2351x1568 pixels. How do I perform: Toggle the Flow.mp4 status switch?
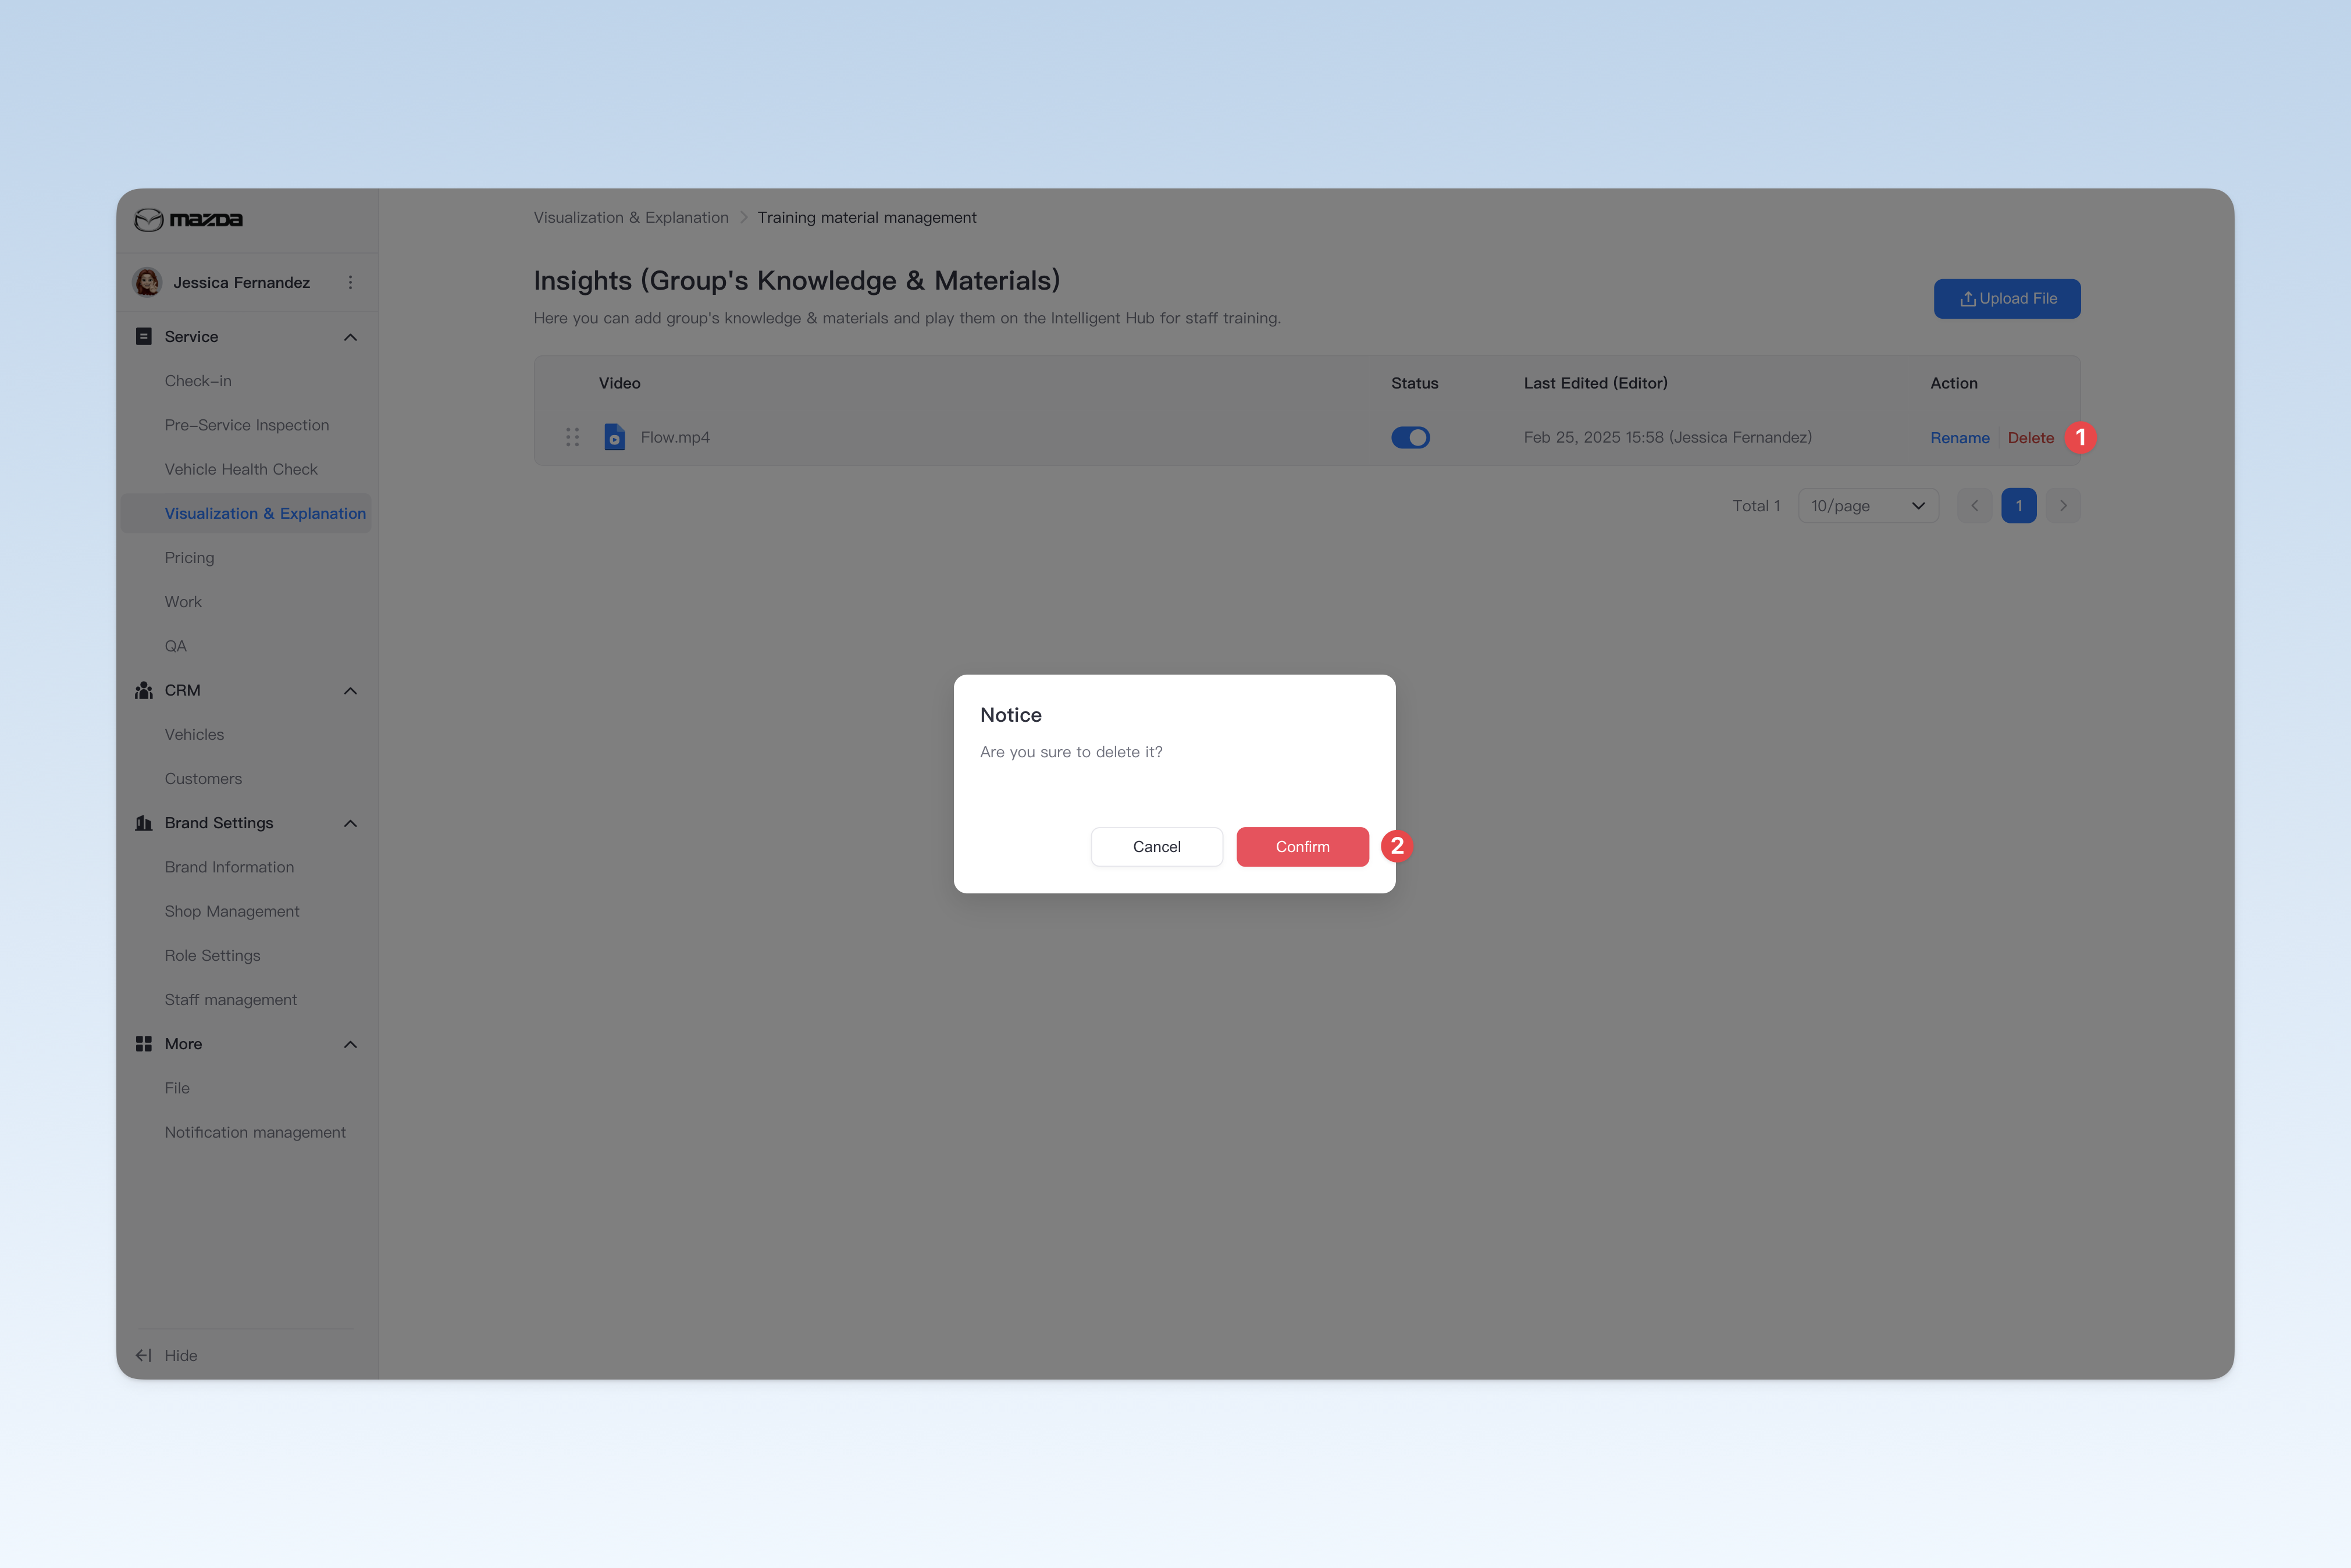click(x=1410, y=437)
